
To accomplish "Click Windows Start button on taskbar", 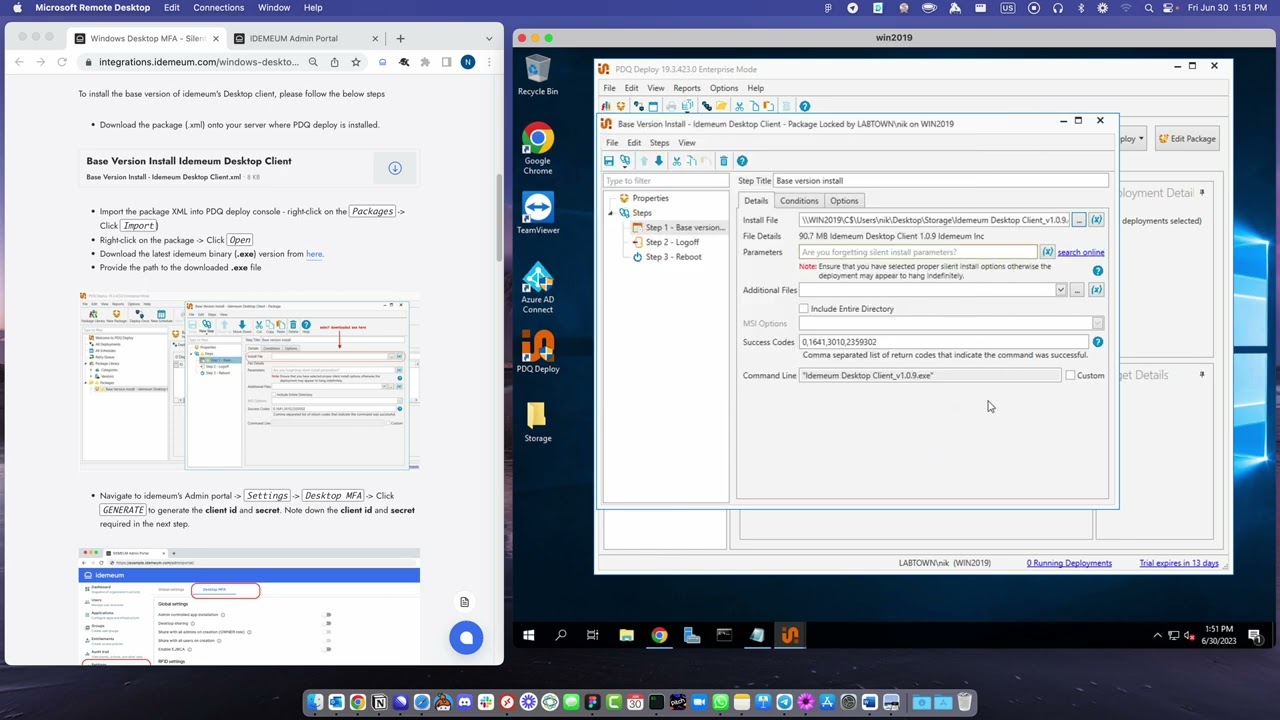I will tap(528, 635).
